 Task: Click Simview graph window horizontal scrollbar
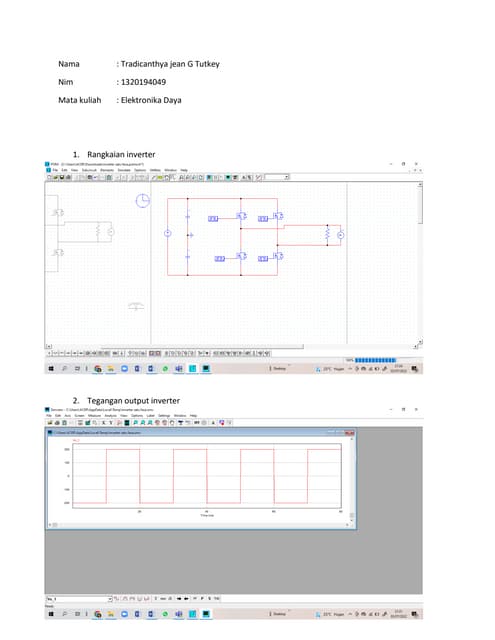[x=200, y=524]
